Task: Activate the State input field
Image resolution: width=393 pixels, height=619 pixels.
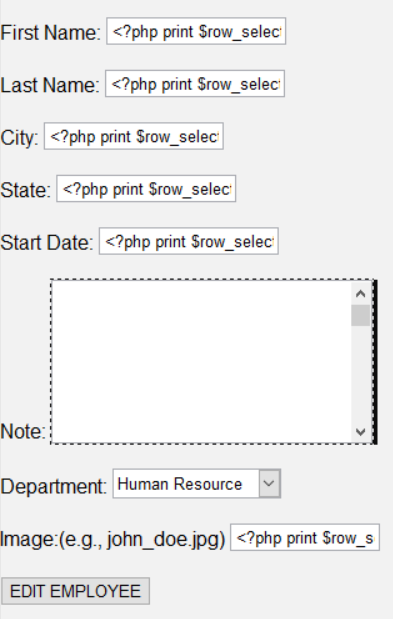Action: point(146,189)
